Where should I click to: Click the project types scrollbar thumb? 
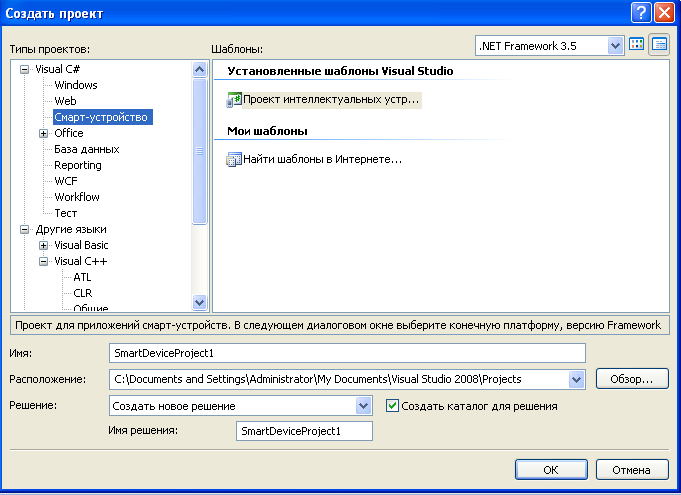click(x=199, y=151)
